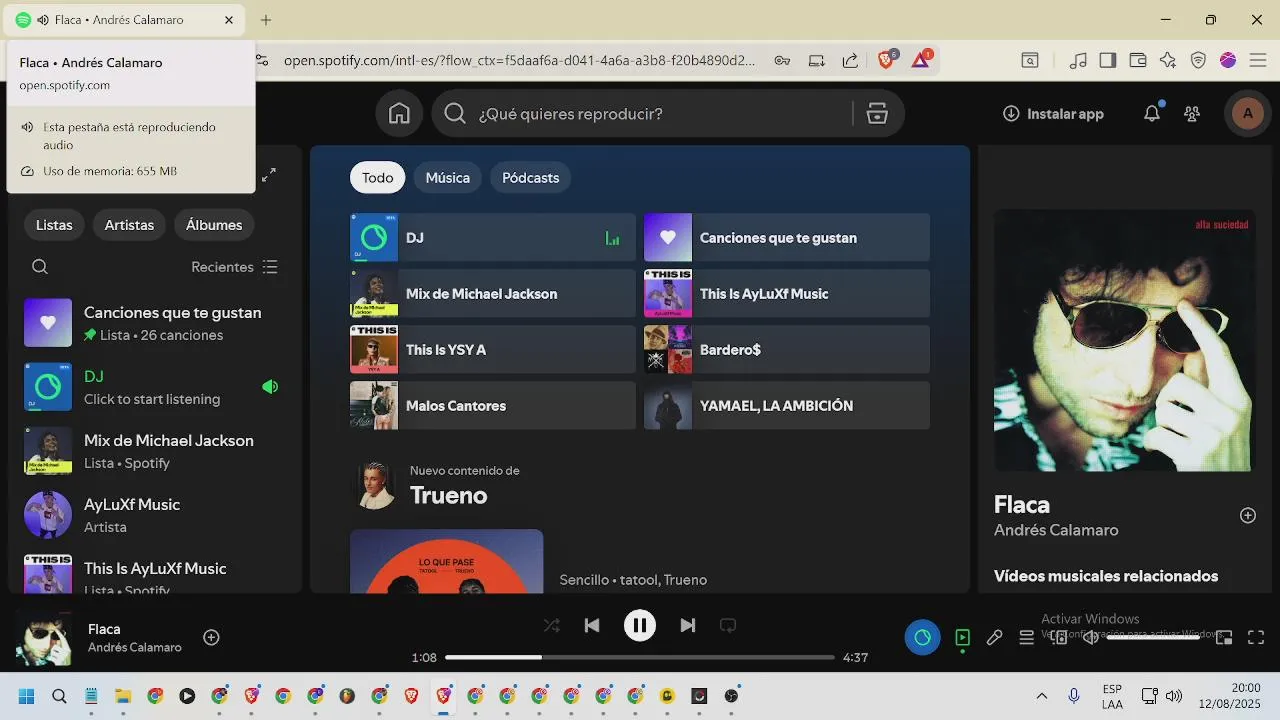Select the Todo filter chip
The width and height of the screenshot is (1280, 720).
378,178
